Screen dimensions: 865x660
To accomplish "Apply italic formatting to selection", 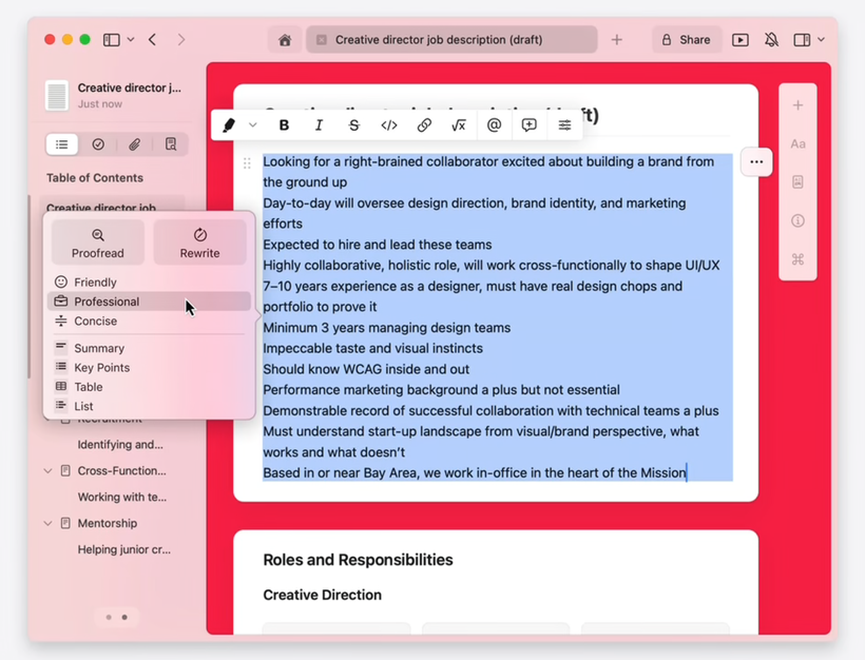I will click(319, 125).
